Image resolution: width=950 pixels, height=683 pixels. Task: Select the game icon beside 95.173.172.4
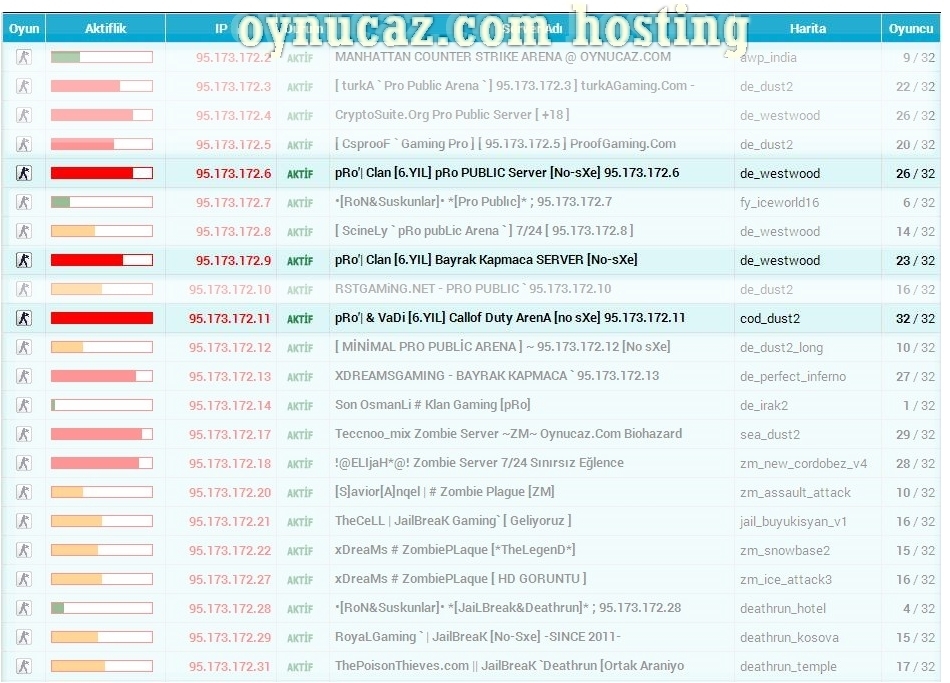[x=24, y=115]
